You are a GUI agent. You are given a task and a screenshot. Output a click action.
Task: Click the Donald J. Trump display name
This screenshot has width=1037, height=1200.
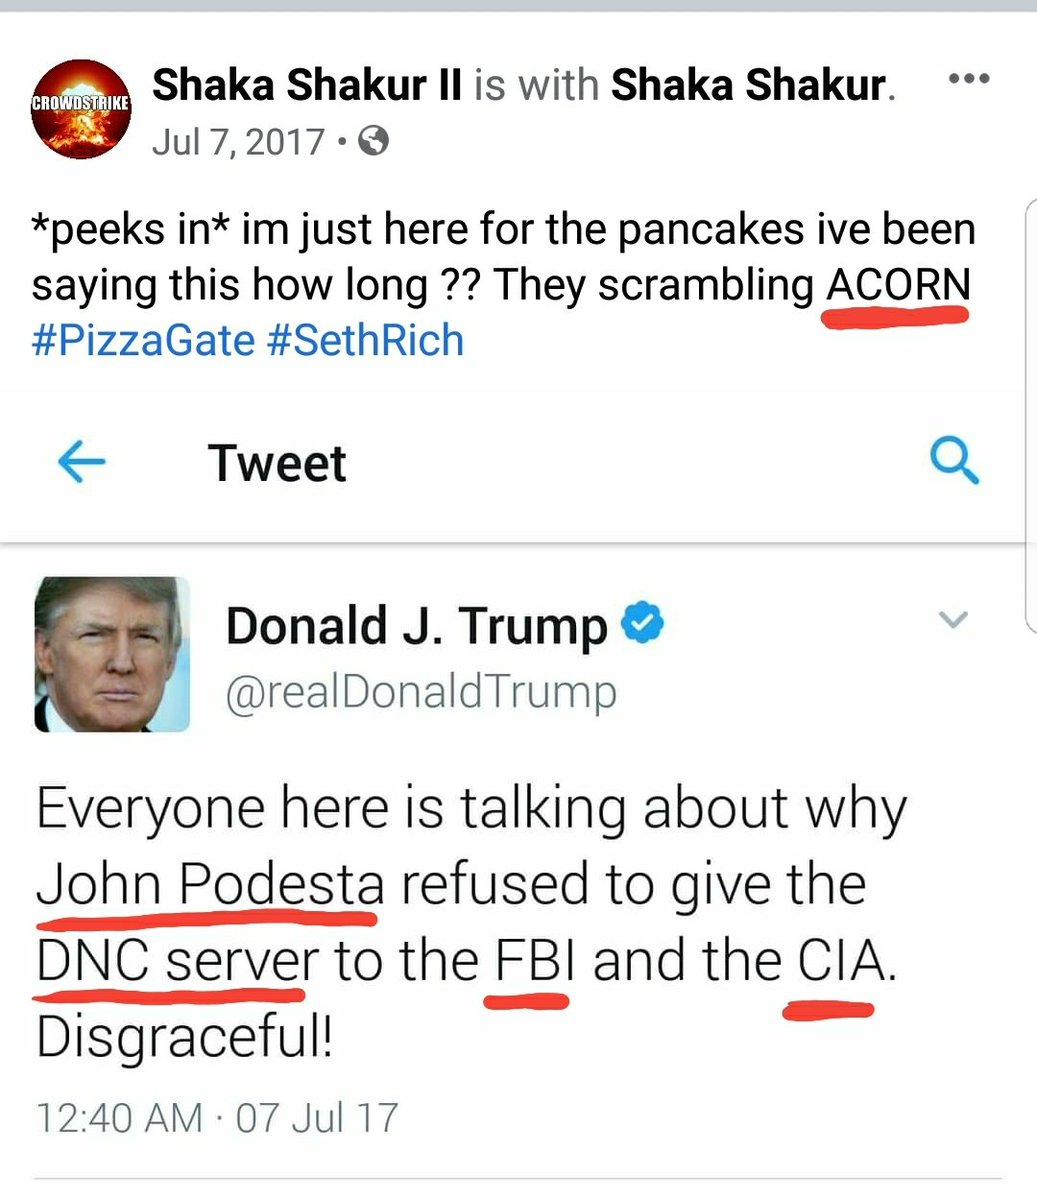coord(416,626)
